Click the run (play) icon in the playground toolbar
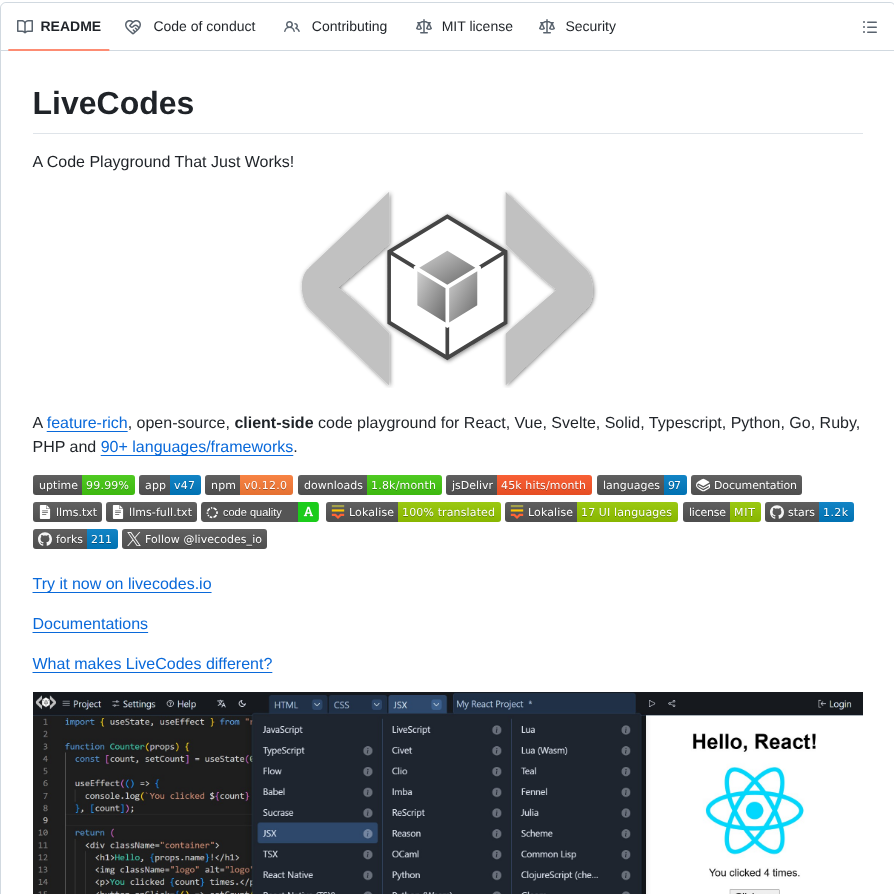This screenshot has height=894, width=894. coord(651,703)
